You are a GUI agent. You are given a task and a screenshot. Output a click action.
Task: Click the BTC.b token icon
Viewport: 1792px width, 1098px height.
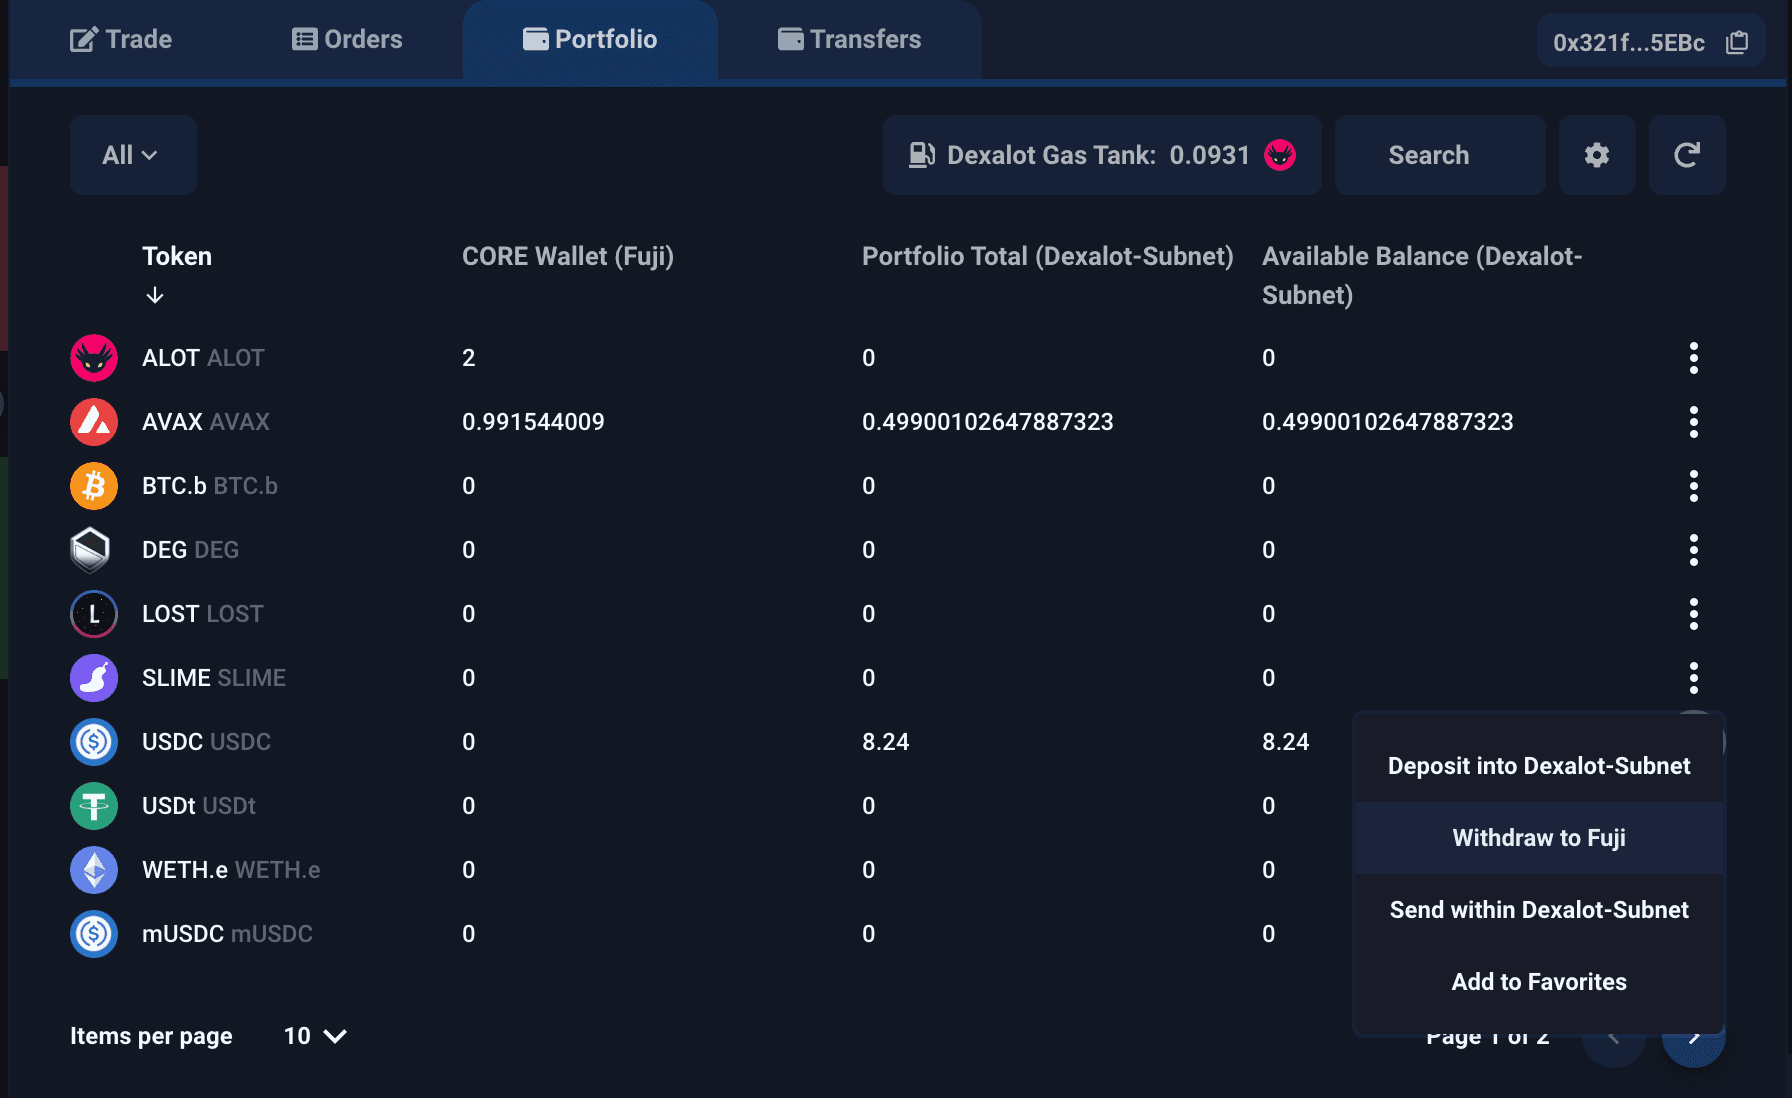coord(94,486)
